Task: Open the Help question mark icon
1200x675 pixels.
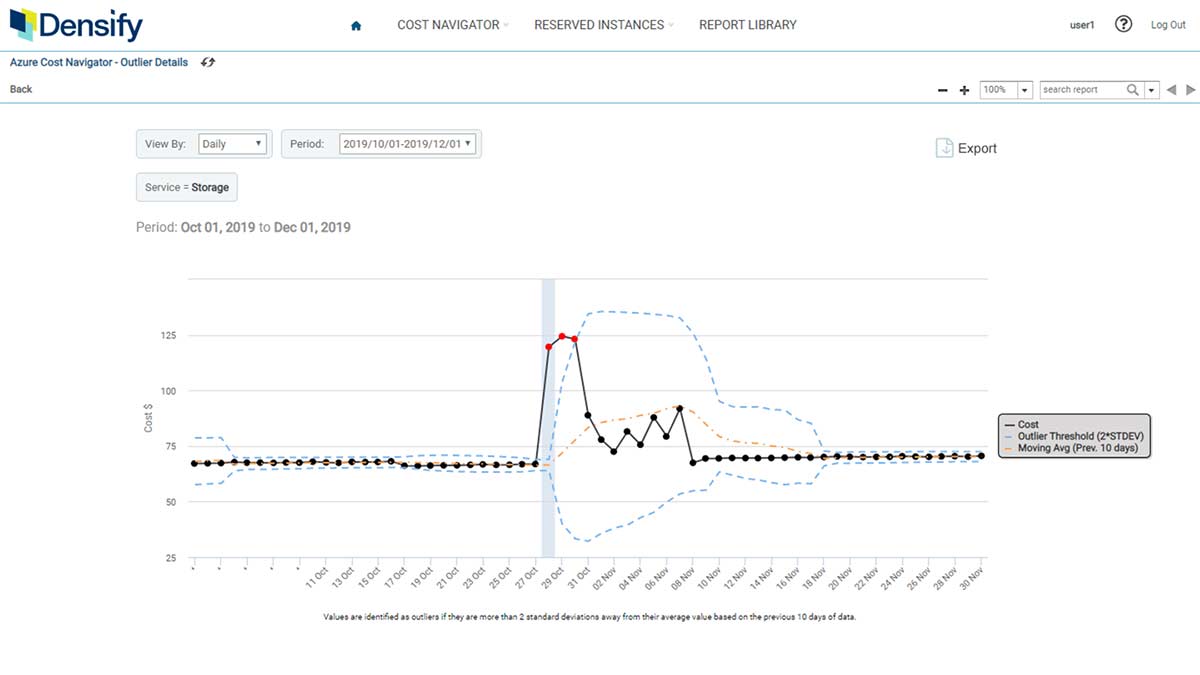Action: [x=1122, y=24]
